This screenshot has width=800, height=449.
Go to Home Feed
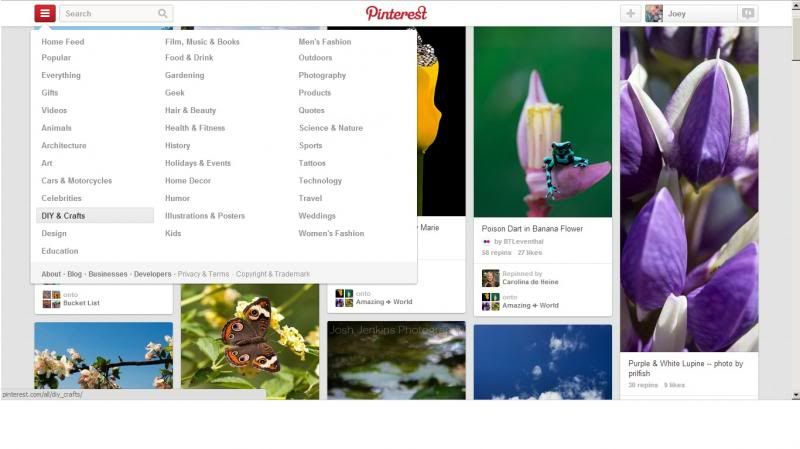click(63, 42)
